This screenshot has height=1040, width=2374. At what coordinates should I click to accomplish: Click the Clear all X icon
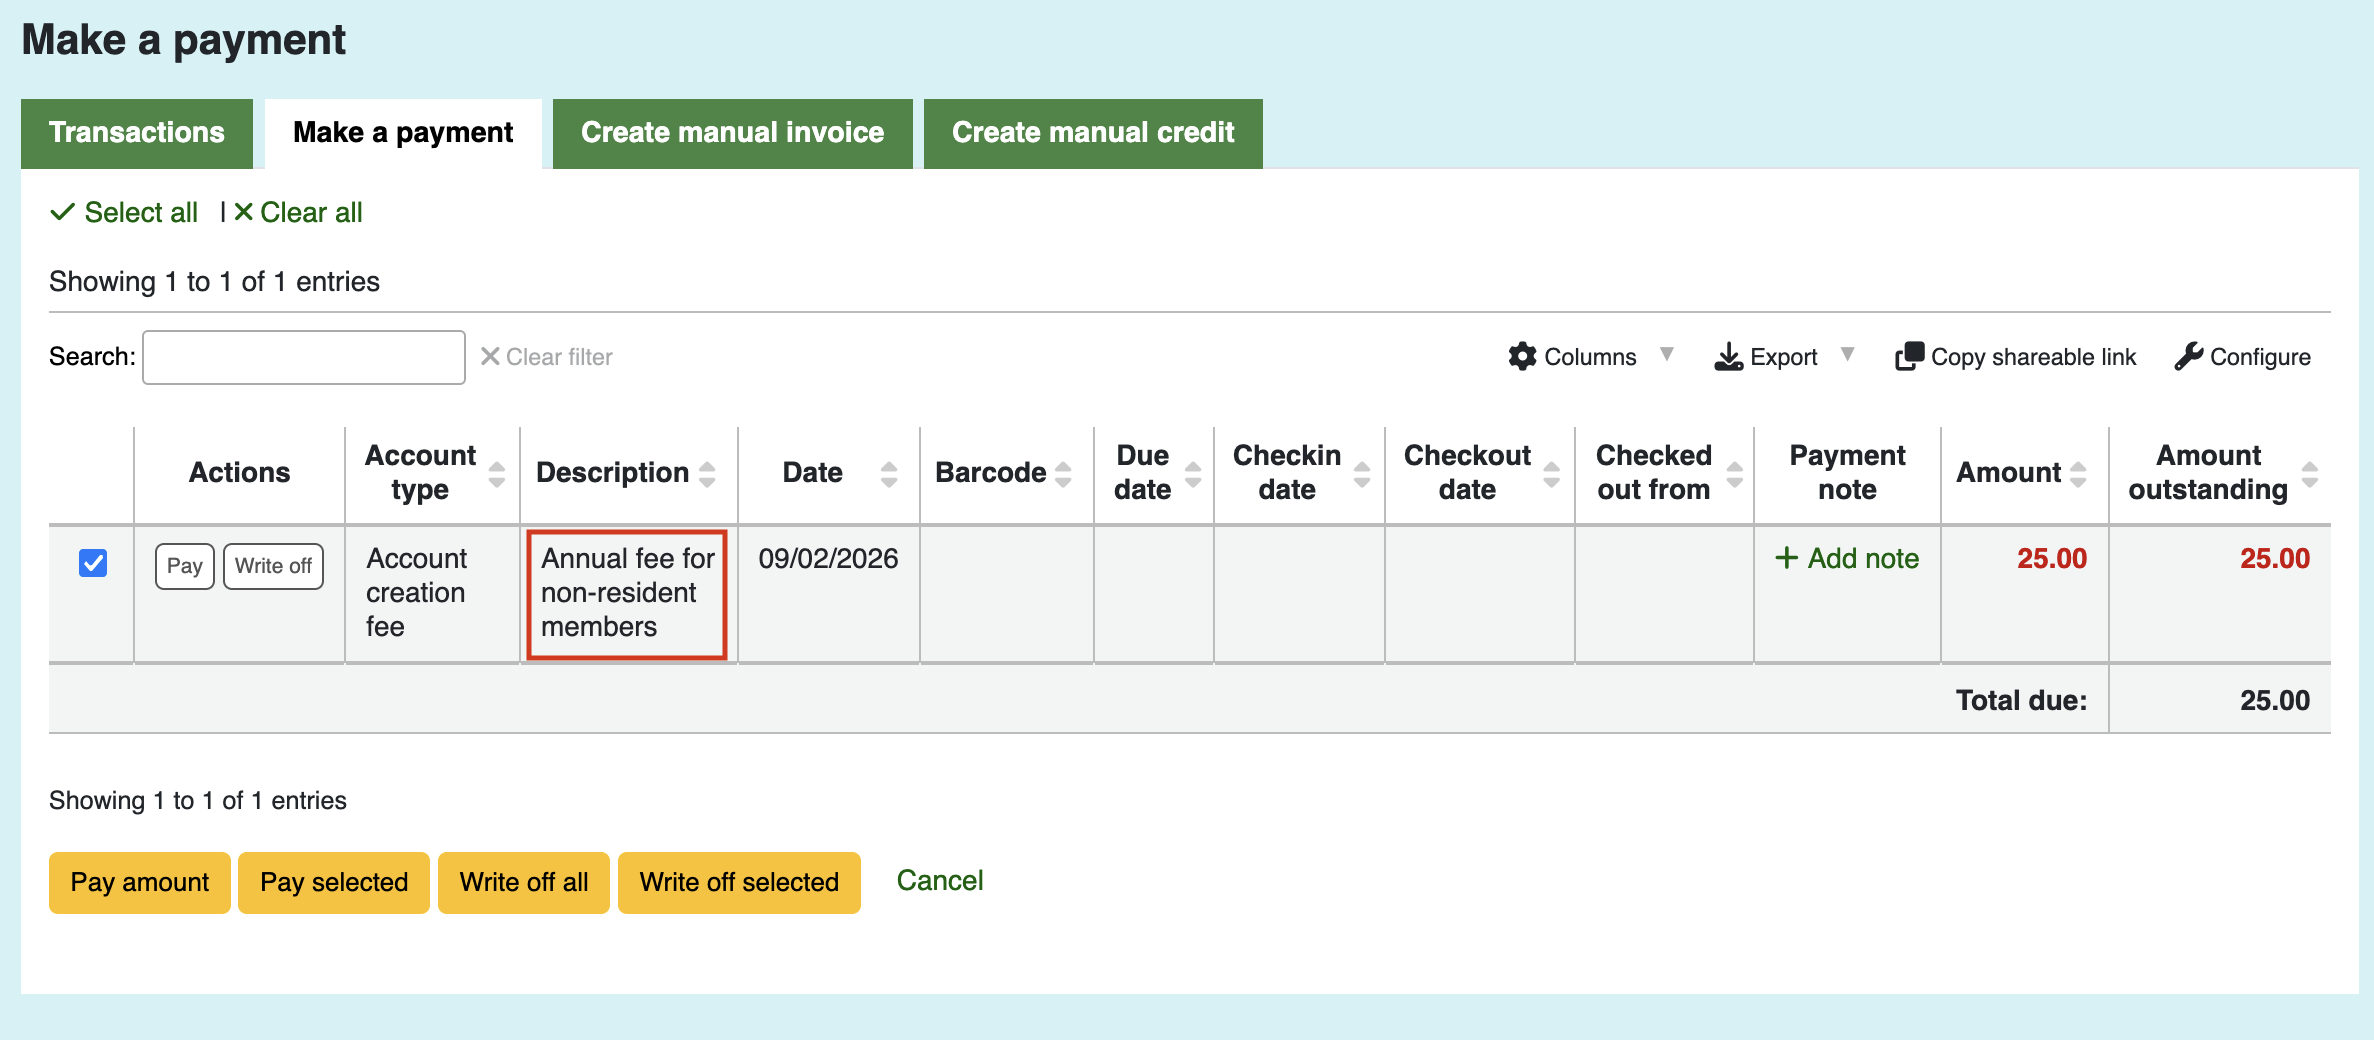243,212
